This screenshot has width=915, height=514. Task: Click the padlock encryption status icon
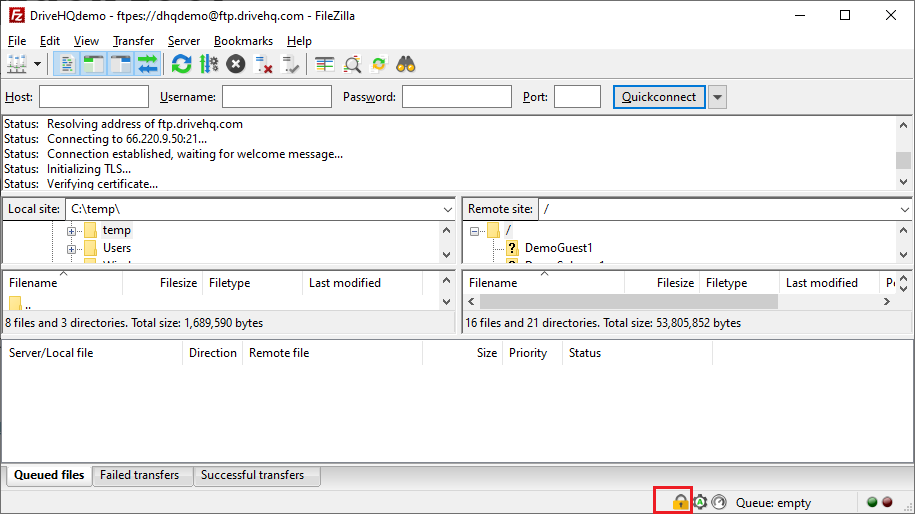click(680, 502)
